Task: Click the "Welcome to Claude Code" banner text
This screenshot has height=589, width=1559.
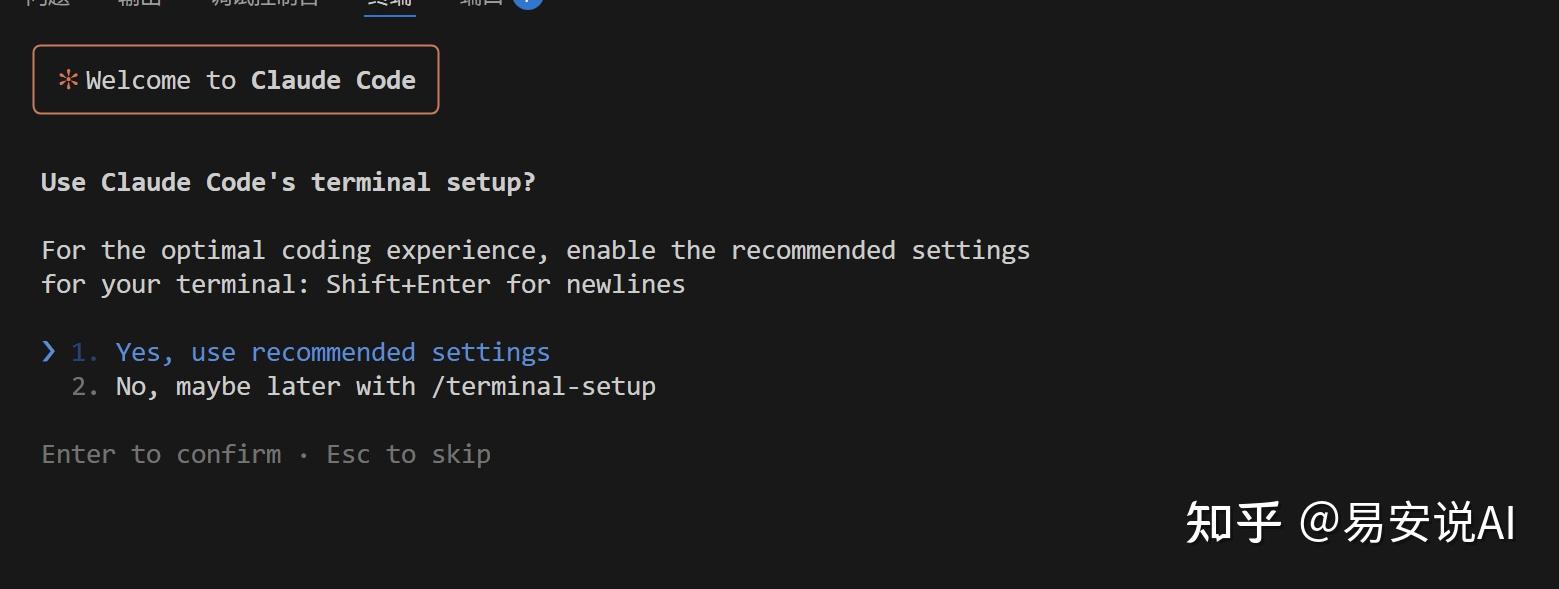Action: coord(250,80)
